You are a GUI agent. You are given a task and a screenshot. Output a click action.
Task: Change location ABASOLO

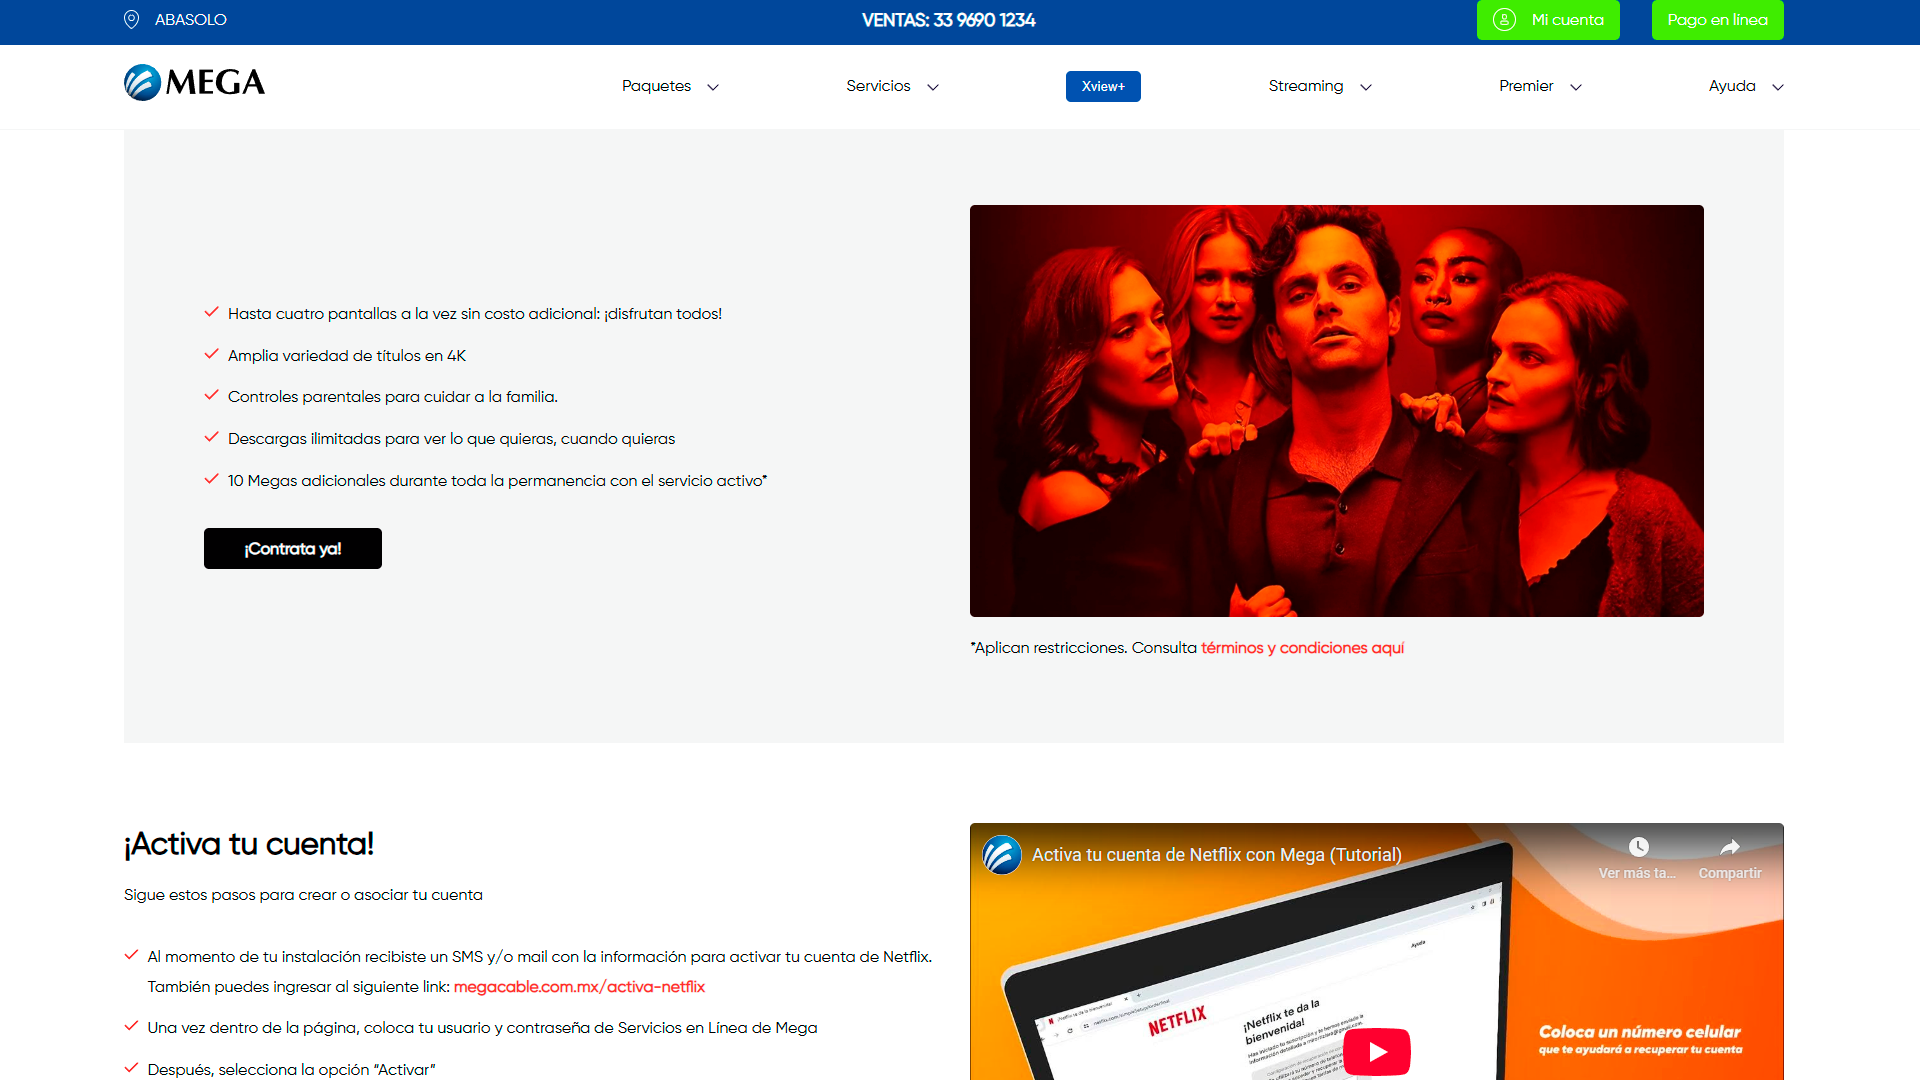point(190,20)
